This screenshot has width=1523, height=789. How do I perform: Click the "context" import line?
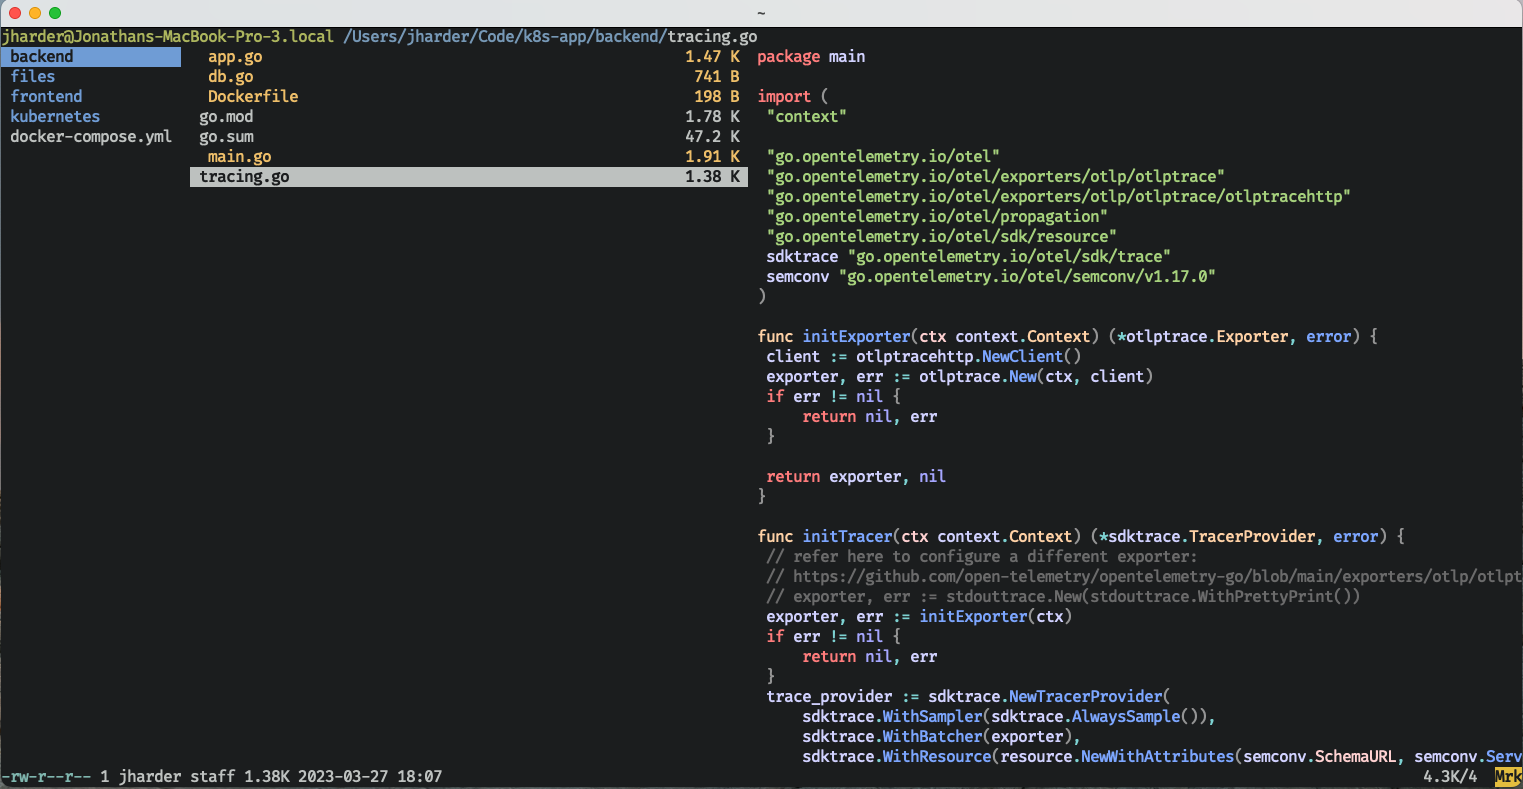click(x=807, y=117)
